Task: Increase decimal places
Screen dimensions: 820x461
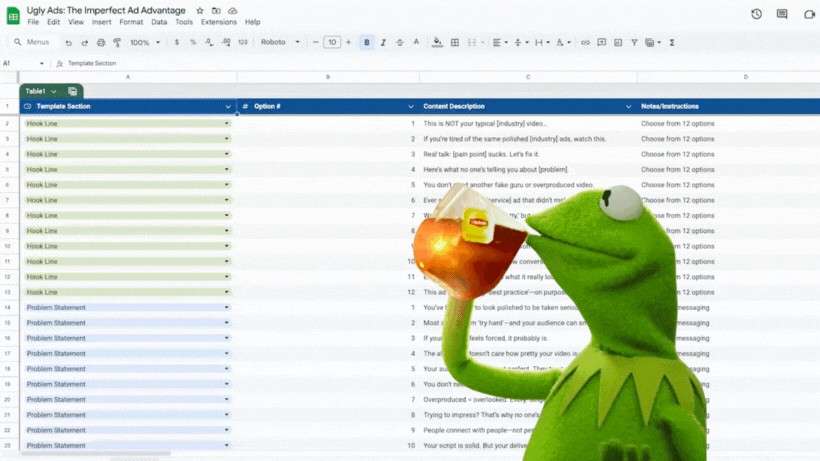Action: pos(226,42)
